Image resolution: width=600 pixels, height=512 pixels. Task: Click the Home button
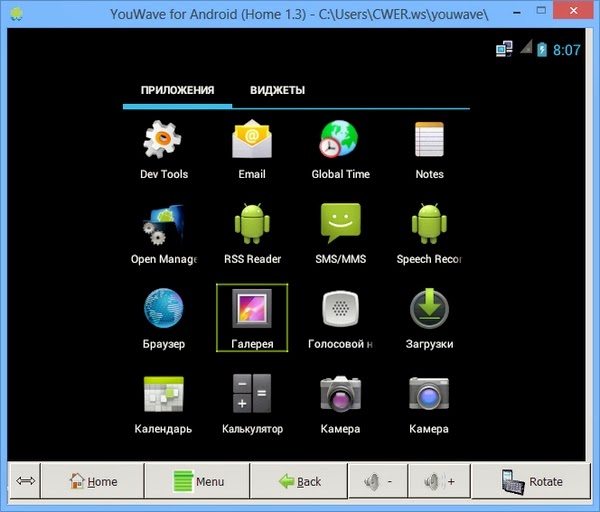tap(93, 481)
